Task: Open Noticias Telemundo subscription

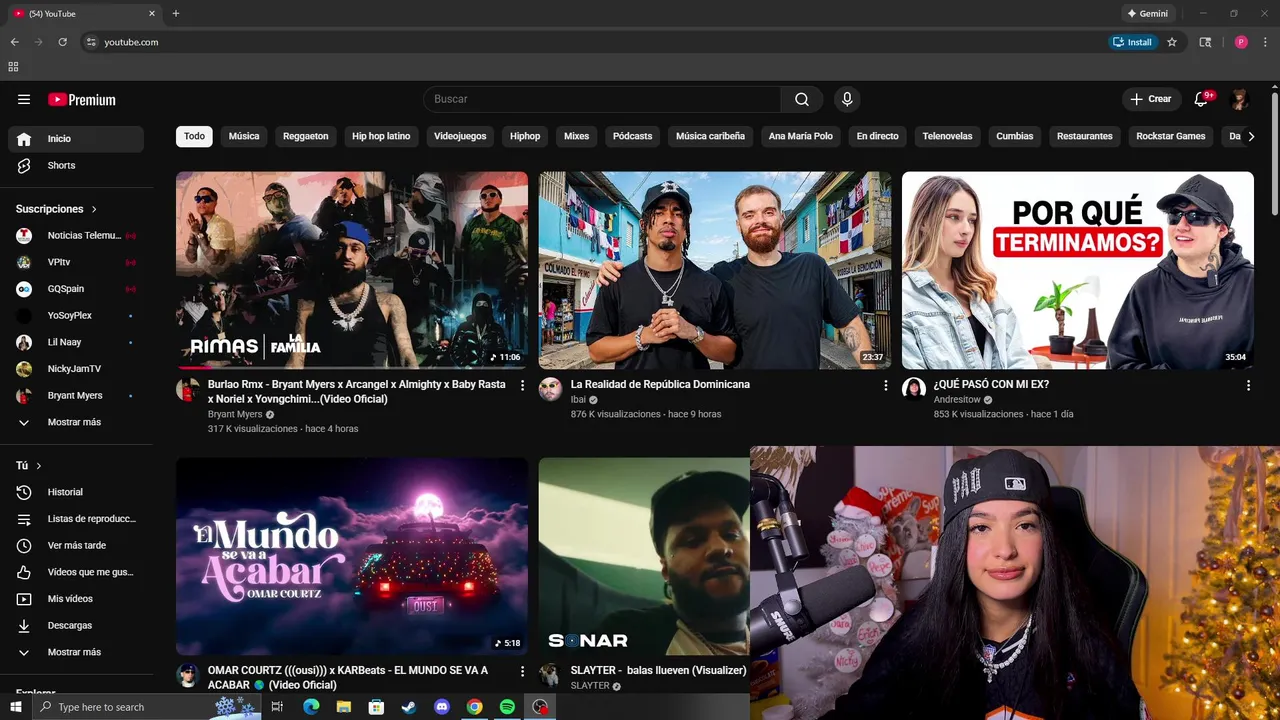Action: tap(76, 235)
